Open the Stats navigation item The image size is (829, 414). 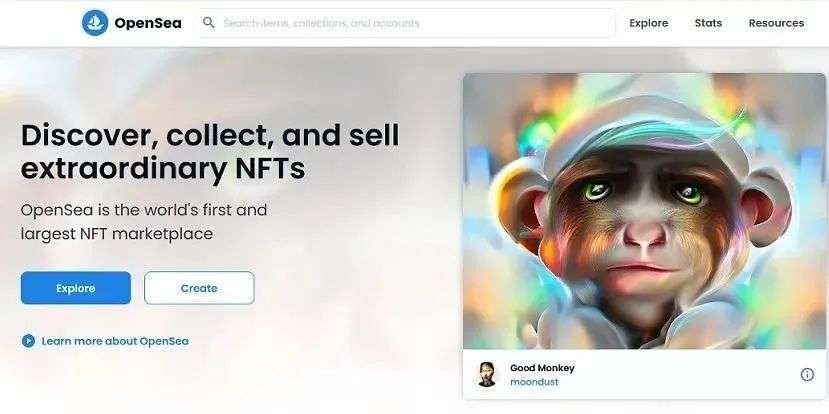click(x=708, y=23)
